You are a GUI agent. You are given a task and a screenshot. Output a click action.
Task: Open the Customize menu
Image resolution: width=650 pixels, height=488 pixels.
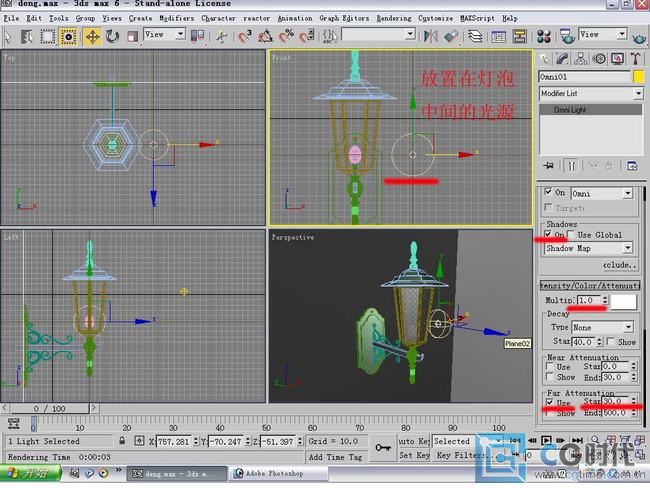click(x=435, y=18)
